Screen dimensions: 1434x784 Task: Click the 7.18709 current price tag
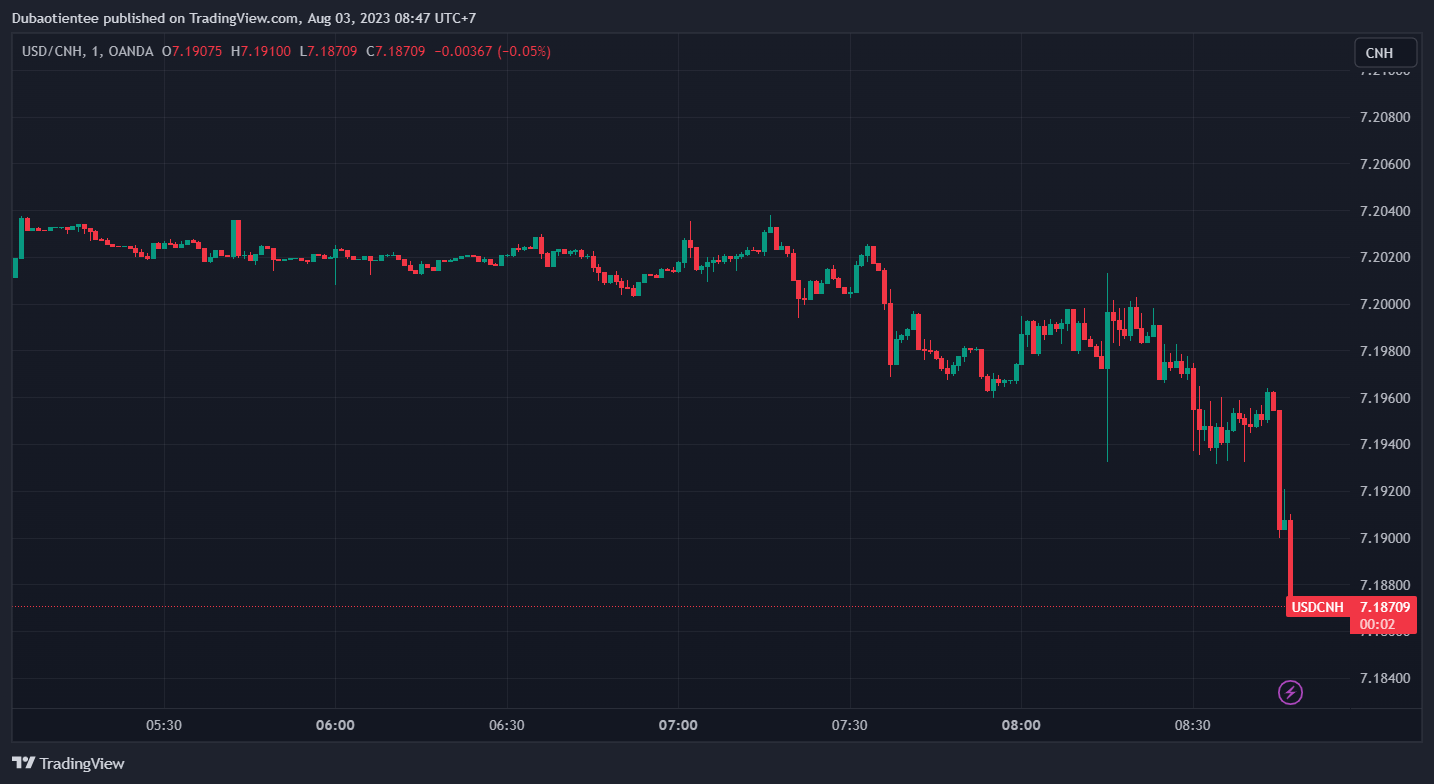pyautogui.click(x=1384, y=607)
